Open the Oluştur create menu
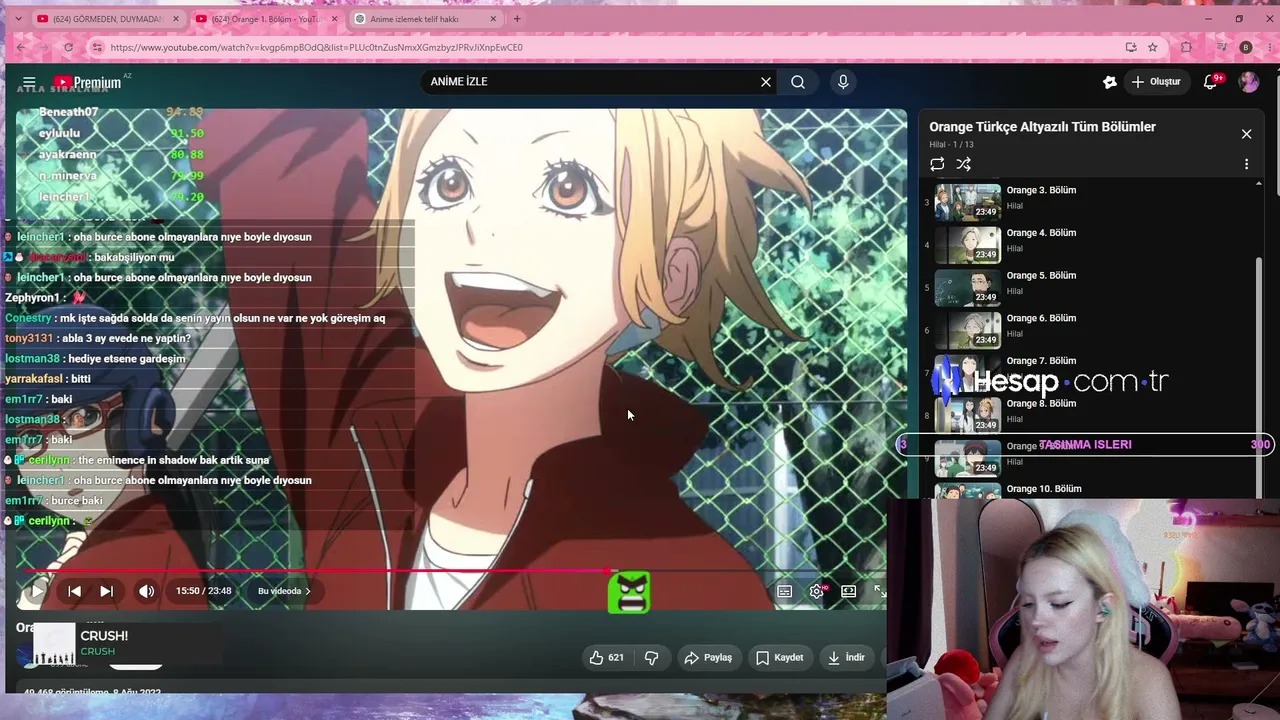 (x=1156, y=82)
